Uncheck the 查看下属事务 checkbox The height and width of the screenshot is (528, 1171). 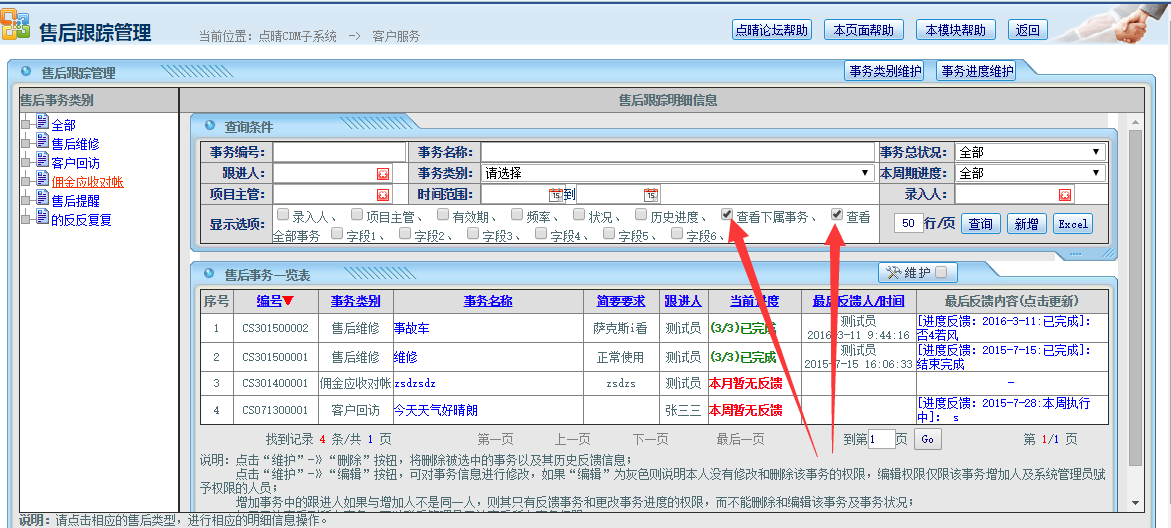tap(727, 214)
